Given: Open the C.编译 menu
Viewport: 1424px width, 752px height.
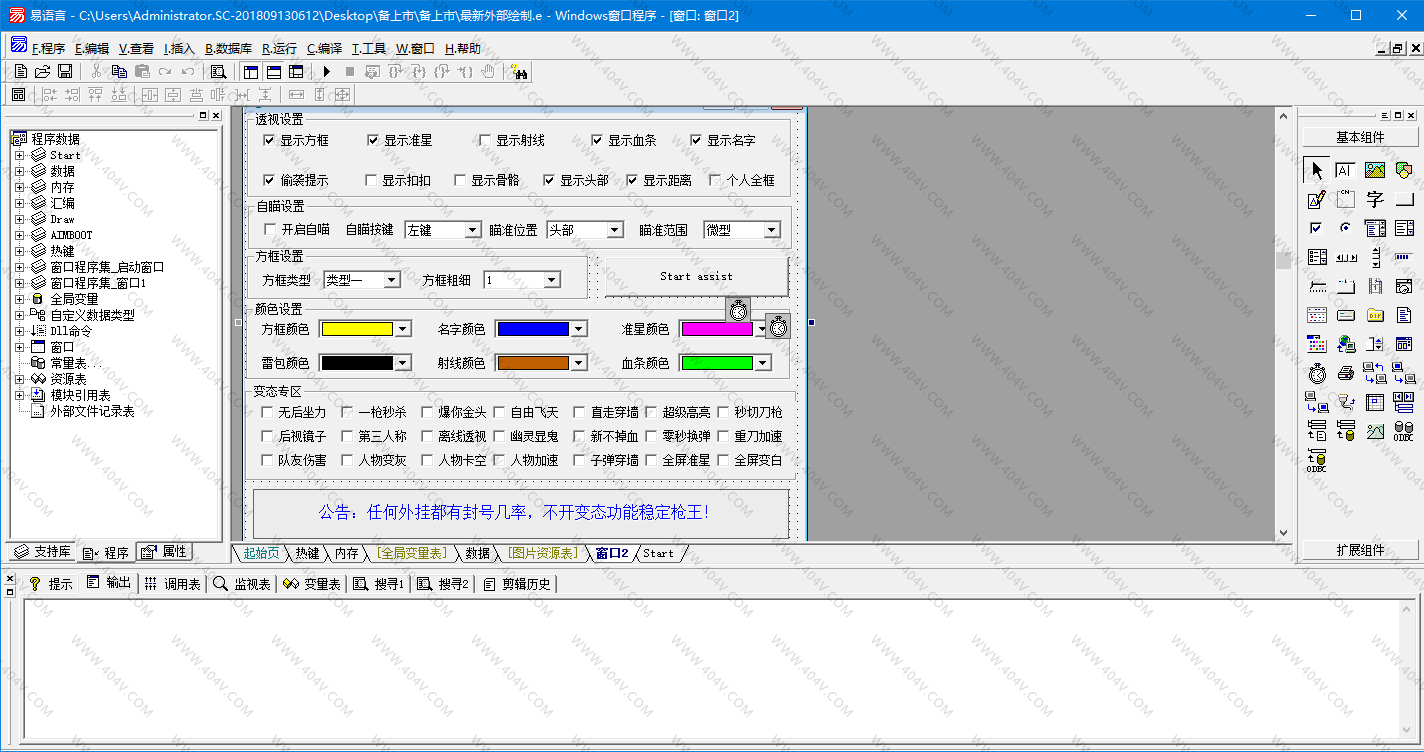Looking at the screenshot, I should [324, 48].
